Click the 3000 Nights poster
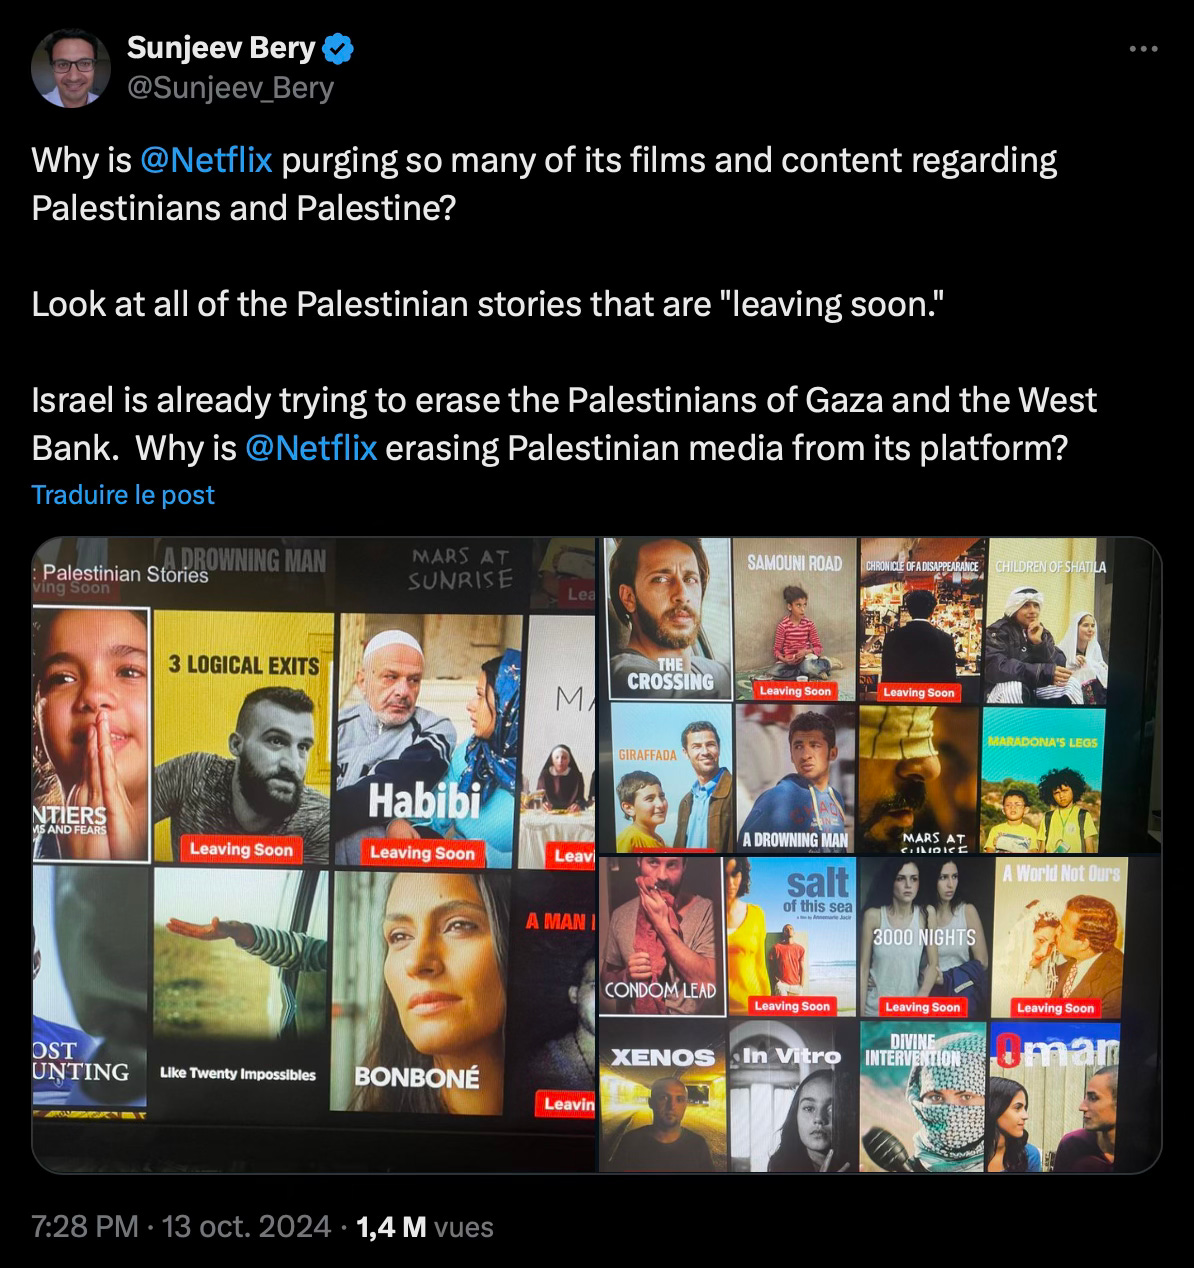Screen dimensions: 1194x1268 923,937
